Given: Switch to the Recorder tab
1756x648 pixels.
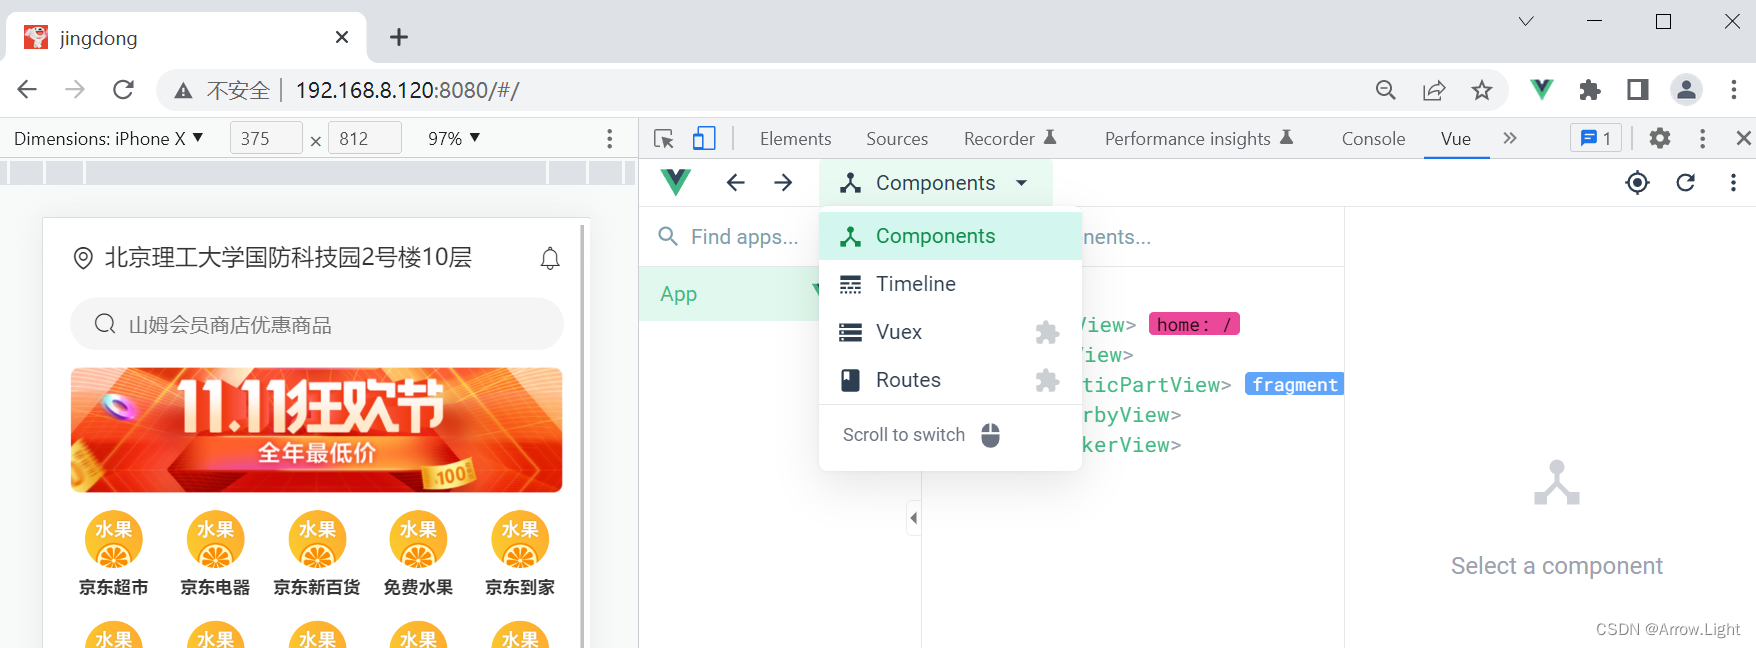Looking at the screenshot, I should (1010, 139).
